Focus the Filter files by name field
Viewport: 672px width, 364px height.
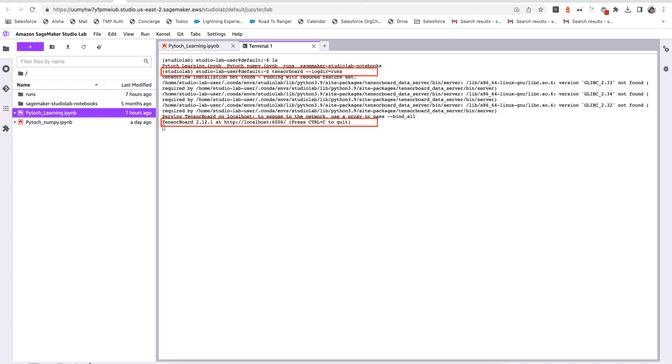point(84,61)
